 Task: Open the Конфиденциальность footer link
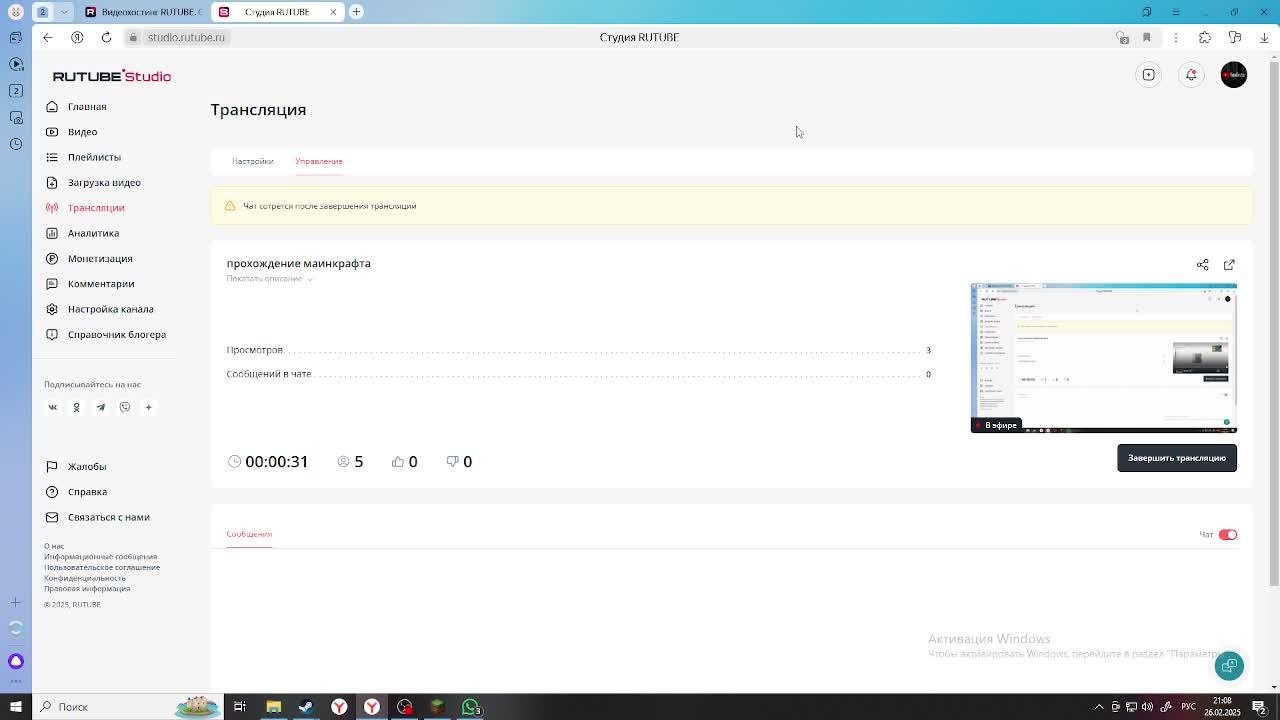[85, 578]
